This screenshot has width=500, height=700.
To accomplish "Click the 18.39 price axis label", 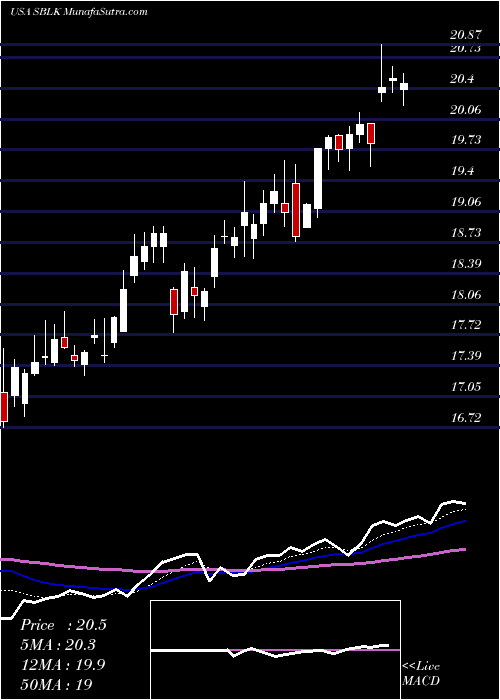I will [x=466, y=263].
